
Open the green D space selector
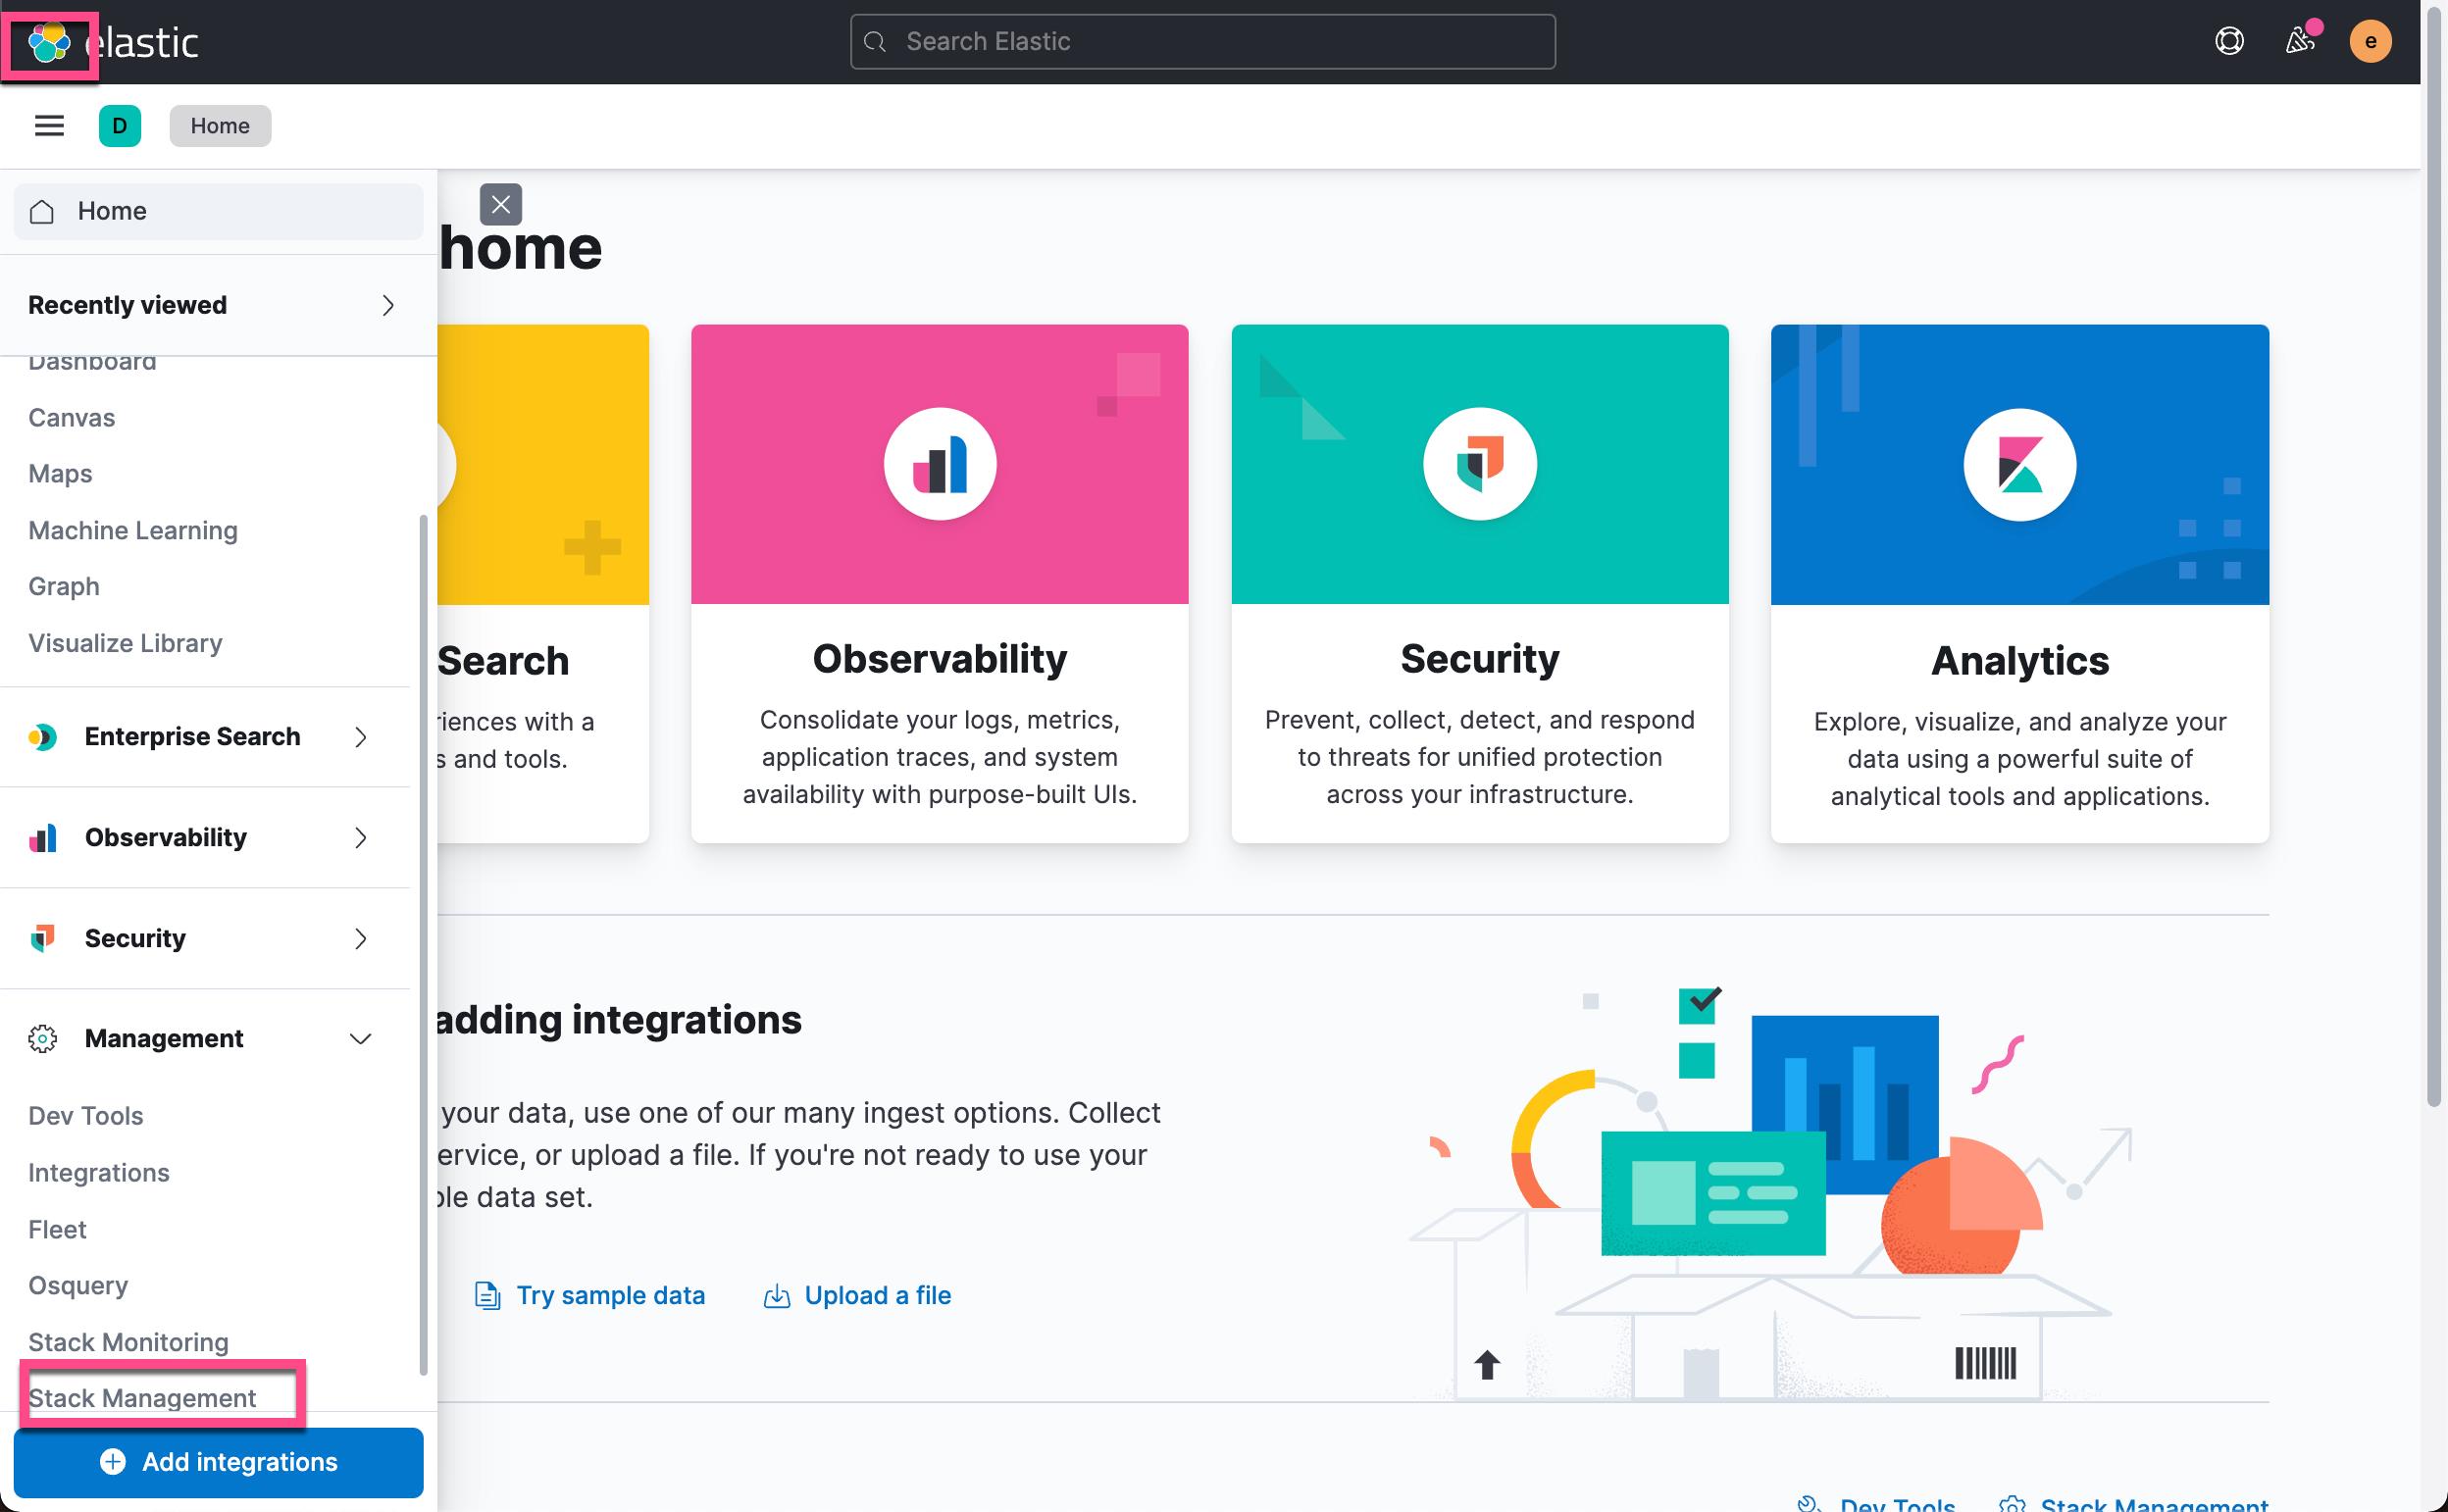click(x=120, y=126)
